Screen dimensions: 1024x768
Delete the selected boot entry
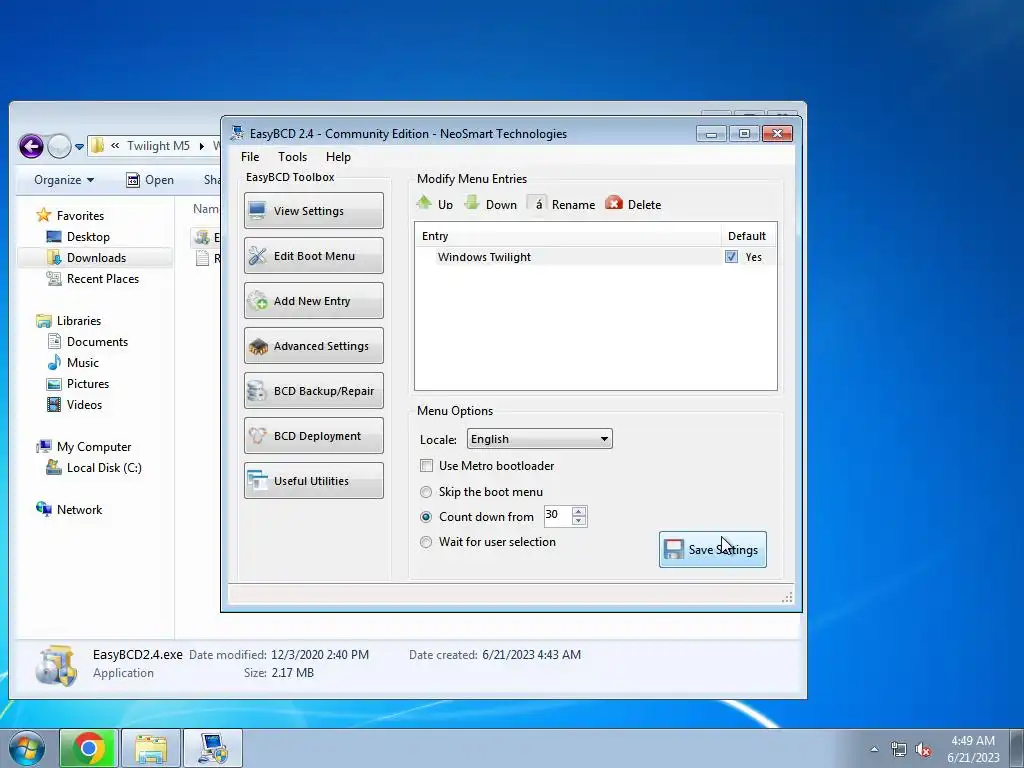[633, 204]
